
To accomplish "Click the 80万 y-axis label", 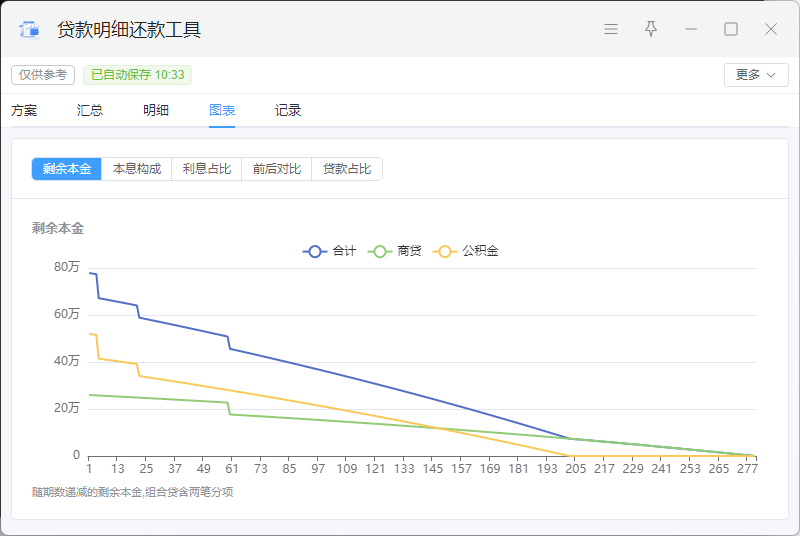I will coord(67,267).
